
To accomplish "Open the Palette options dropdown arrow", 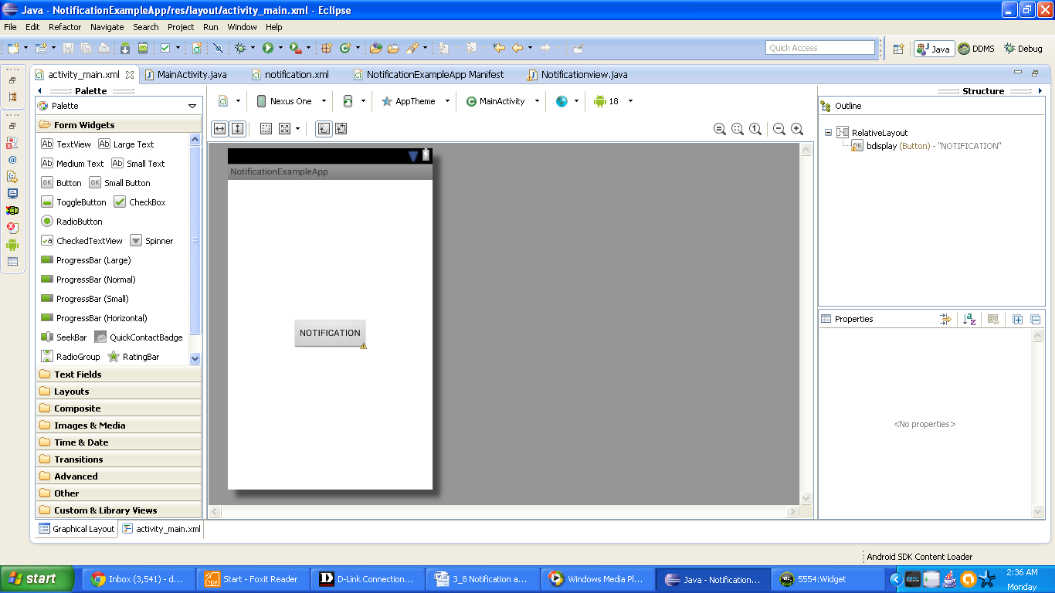I will 192,106.
